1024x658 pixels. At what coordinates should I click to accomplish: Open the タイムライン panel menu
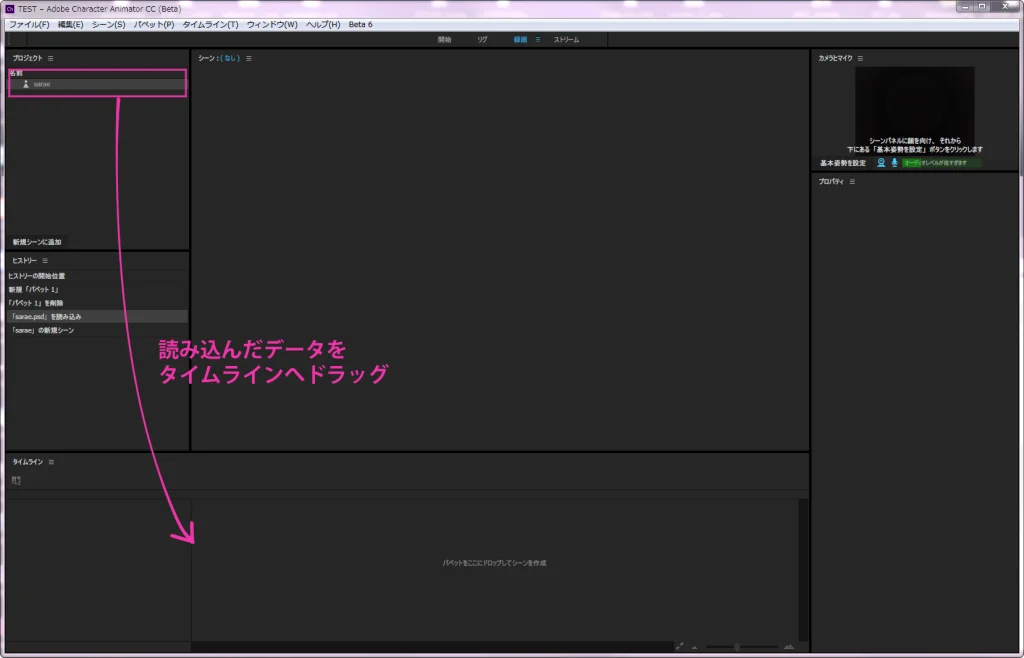(51, 462)
